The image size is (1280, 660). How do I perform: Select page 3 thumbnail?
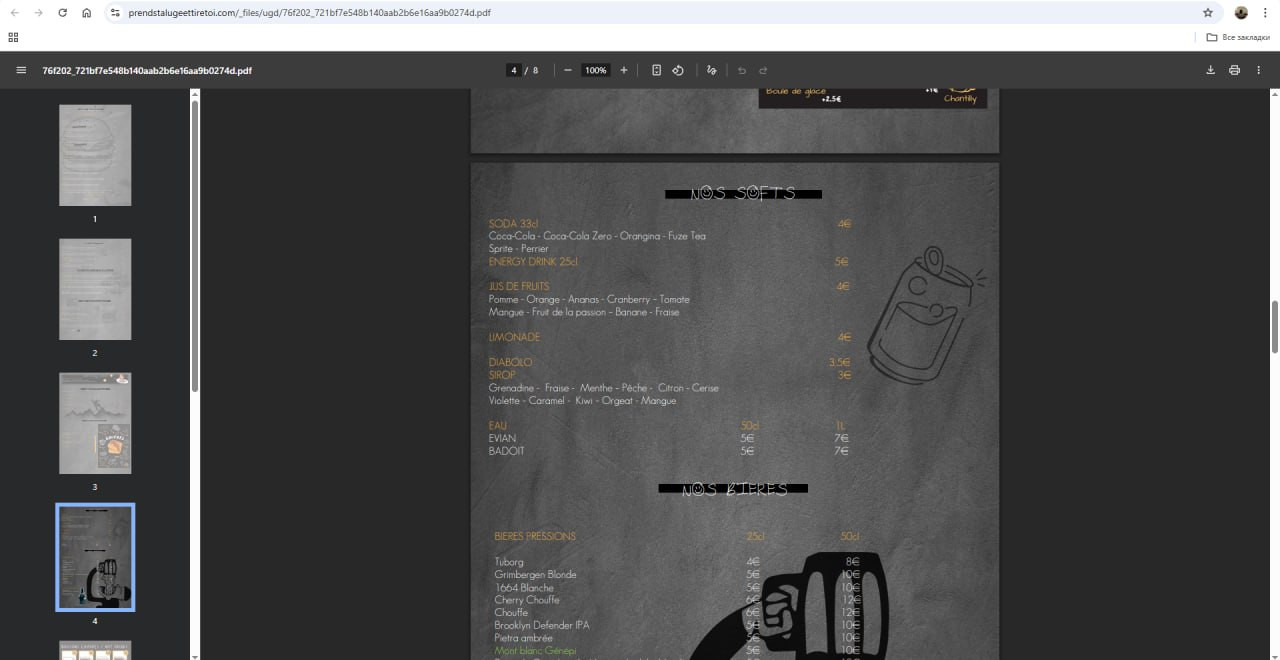tap(95, 423)
